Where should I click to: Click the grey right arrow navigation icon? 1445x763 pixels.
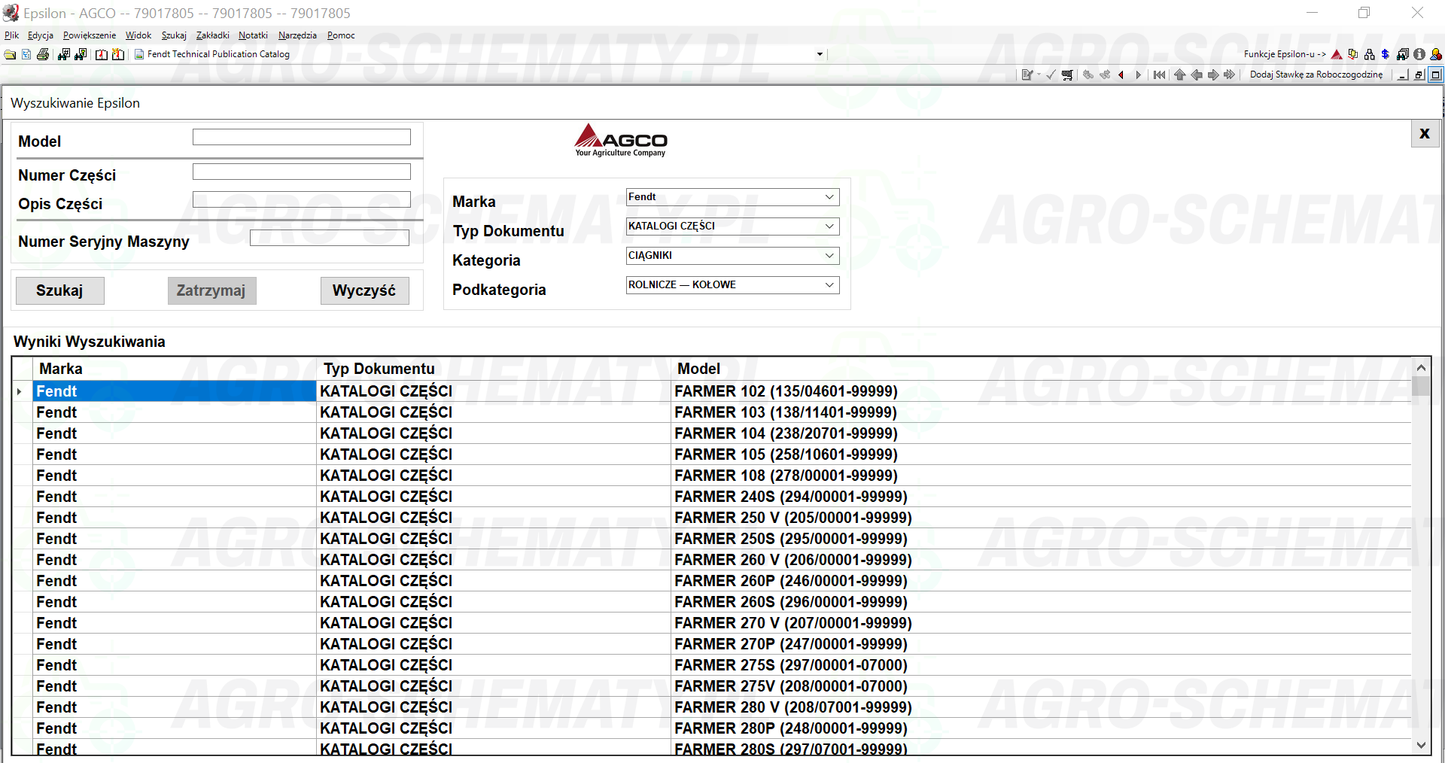coord(1213,75)
